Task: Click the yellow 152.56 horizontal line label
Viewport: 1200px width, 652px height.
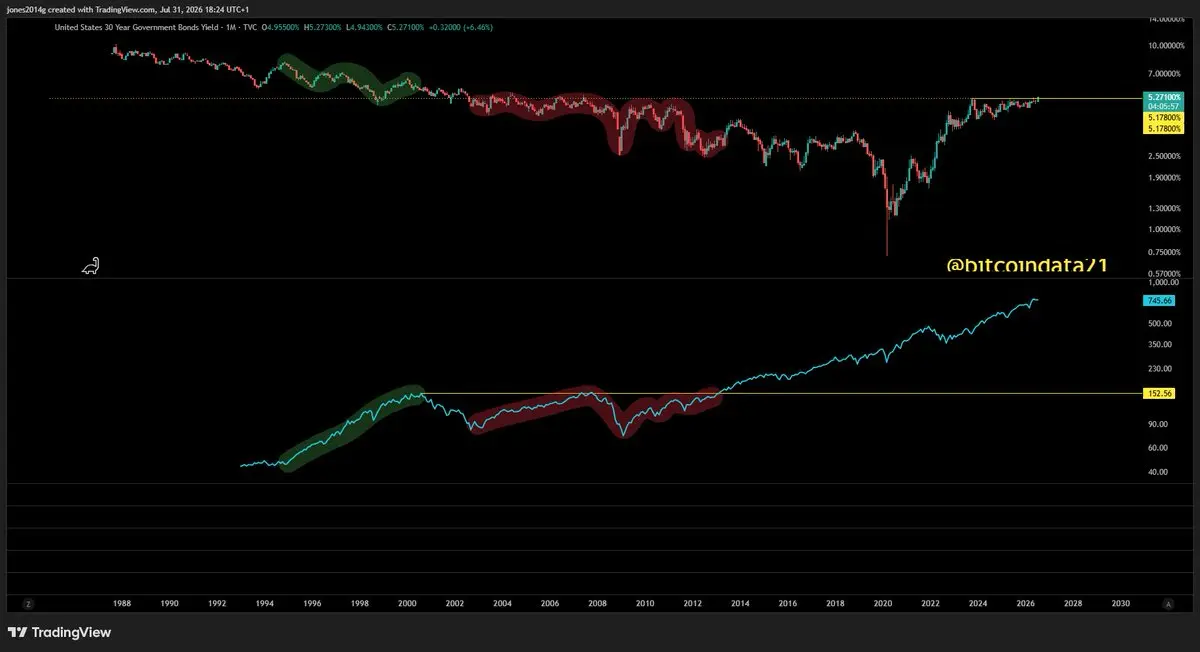Action: pyautogui.click(x=1158, y=394)
